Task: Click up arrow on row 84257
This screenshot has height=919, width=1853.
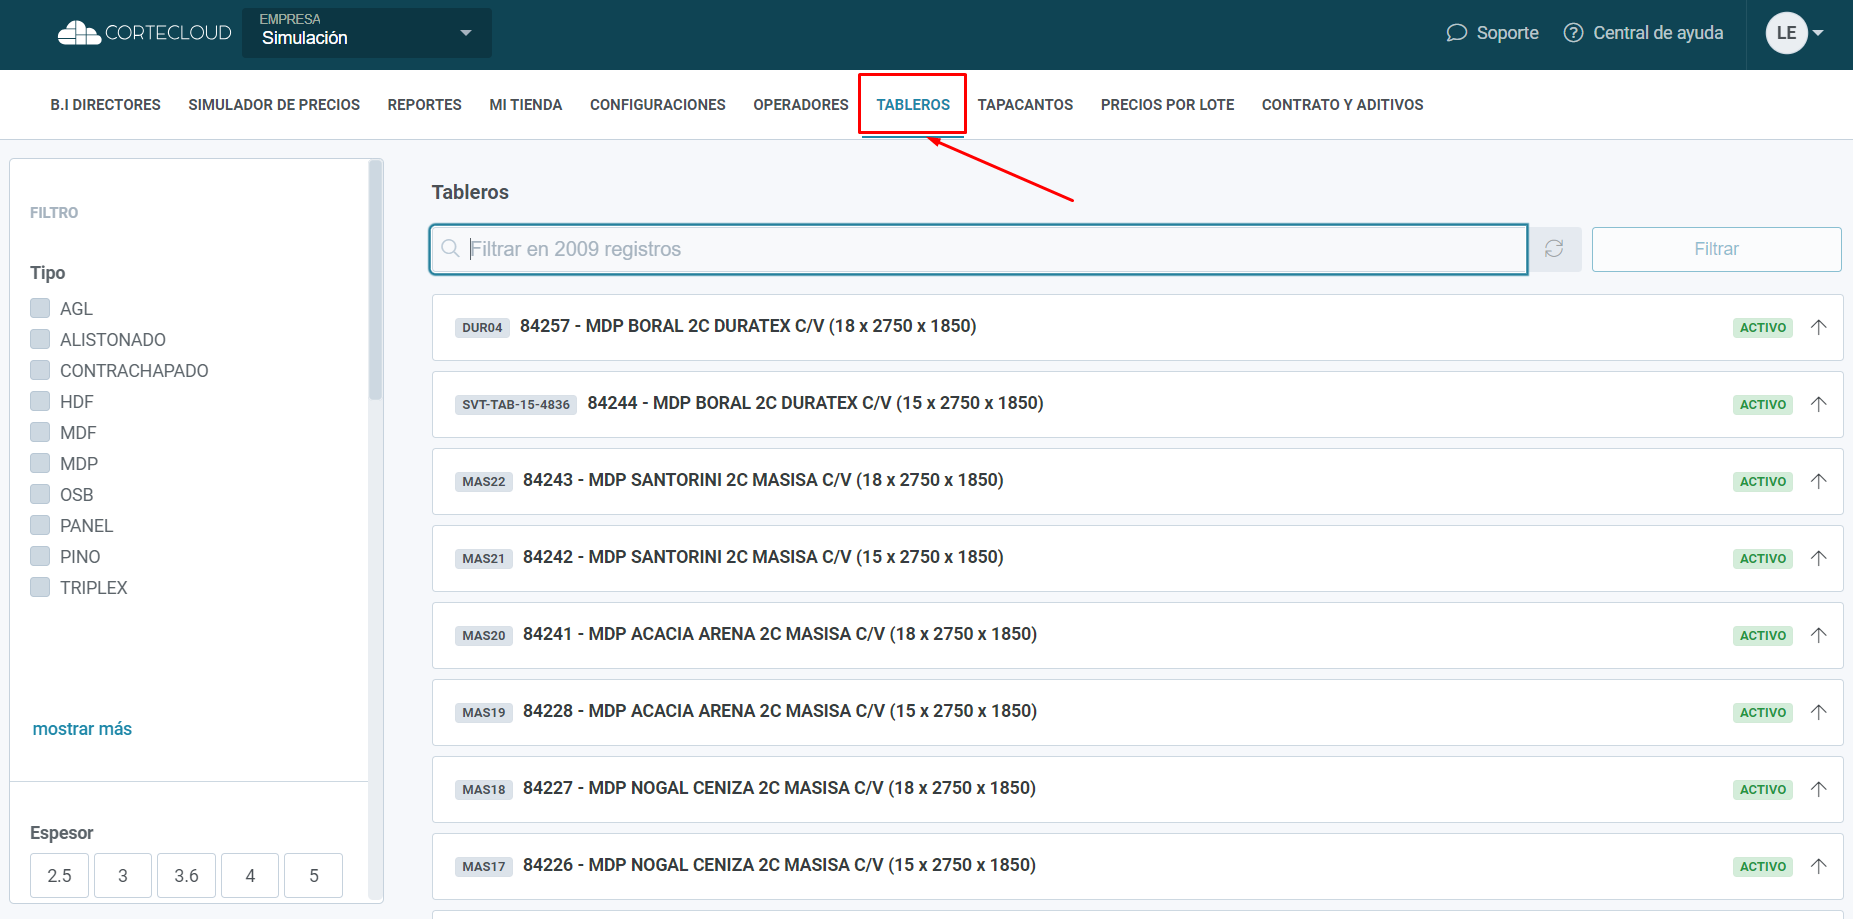Action: (x=1819, y=327)
